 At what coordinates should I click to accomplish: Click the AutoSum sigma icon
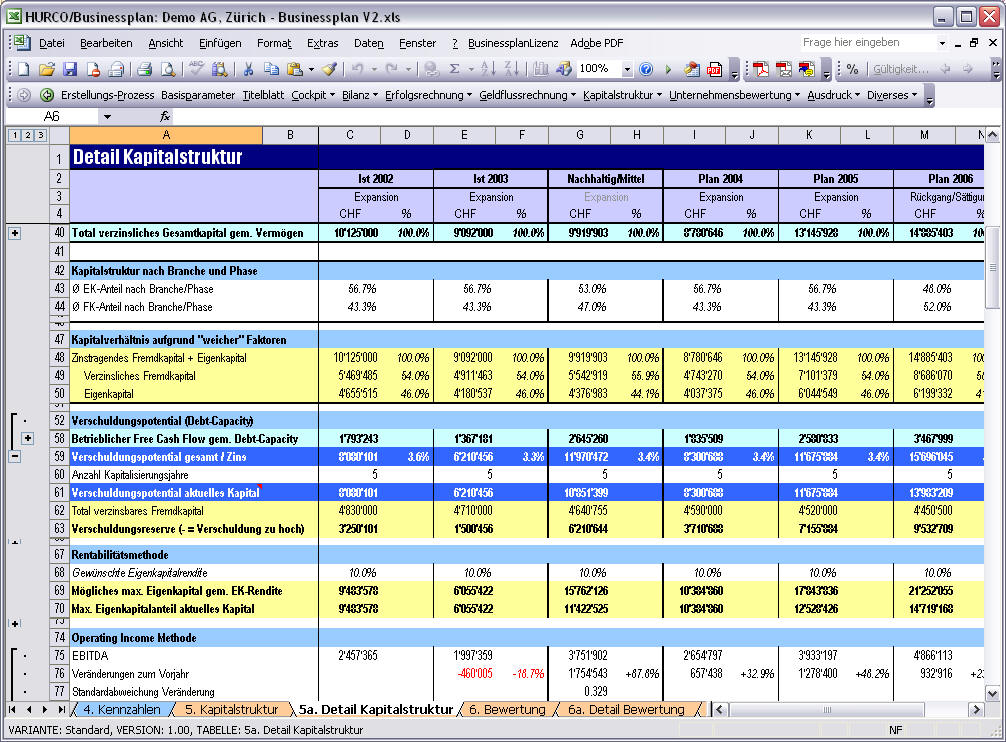click(454, 69)
